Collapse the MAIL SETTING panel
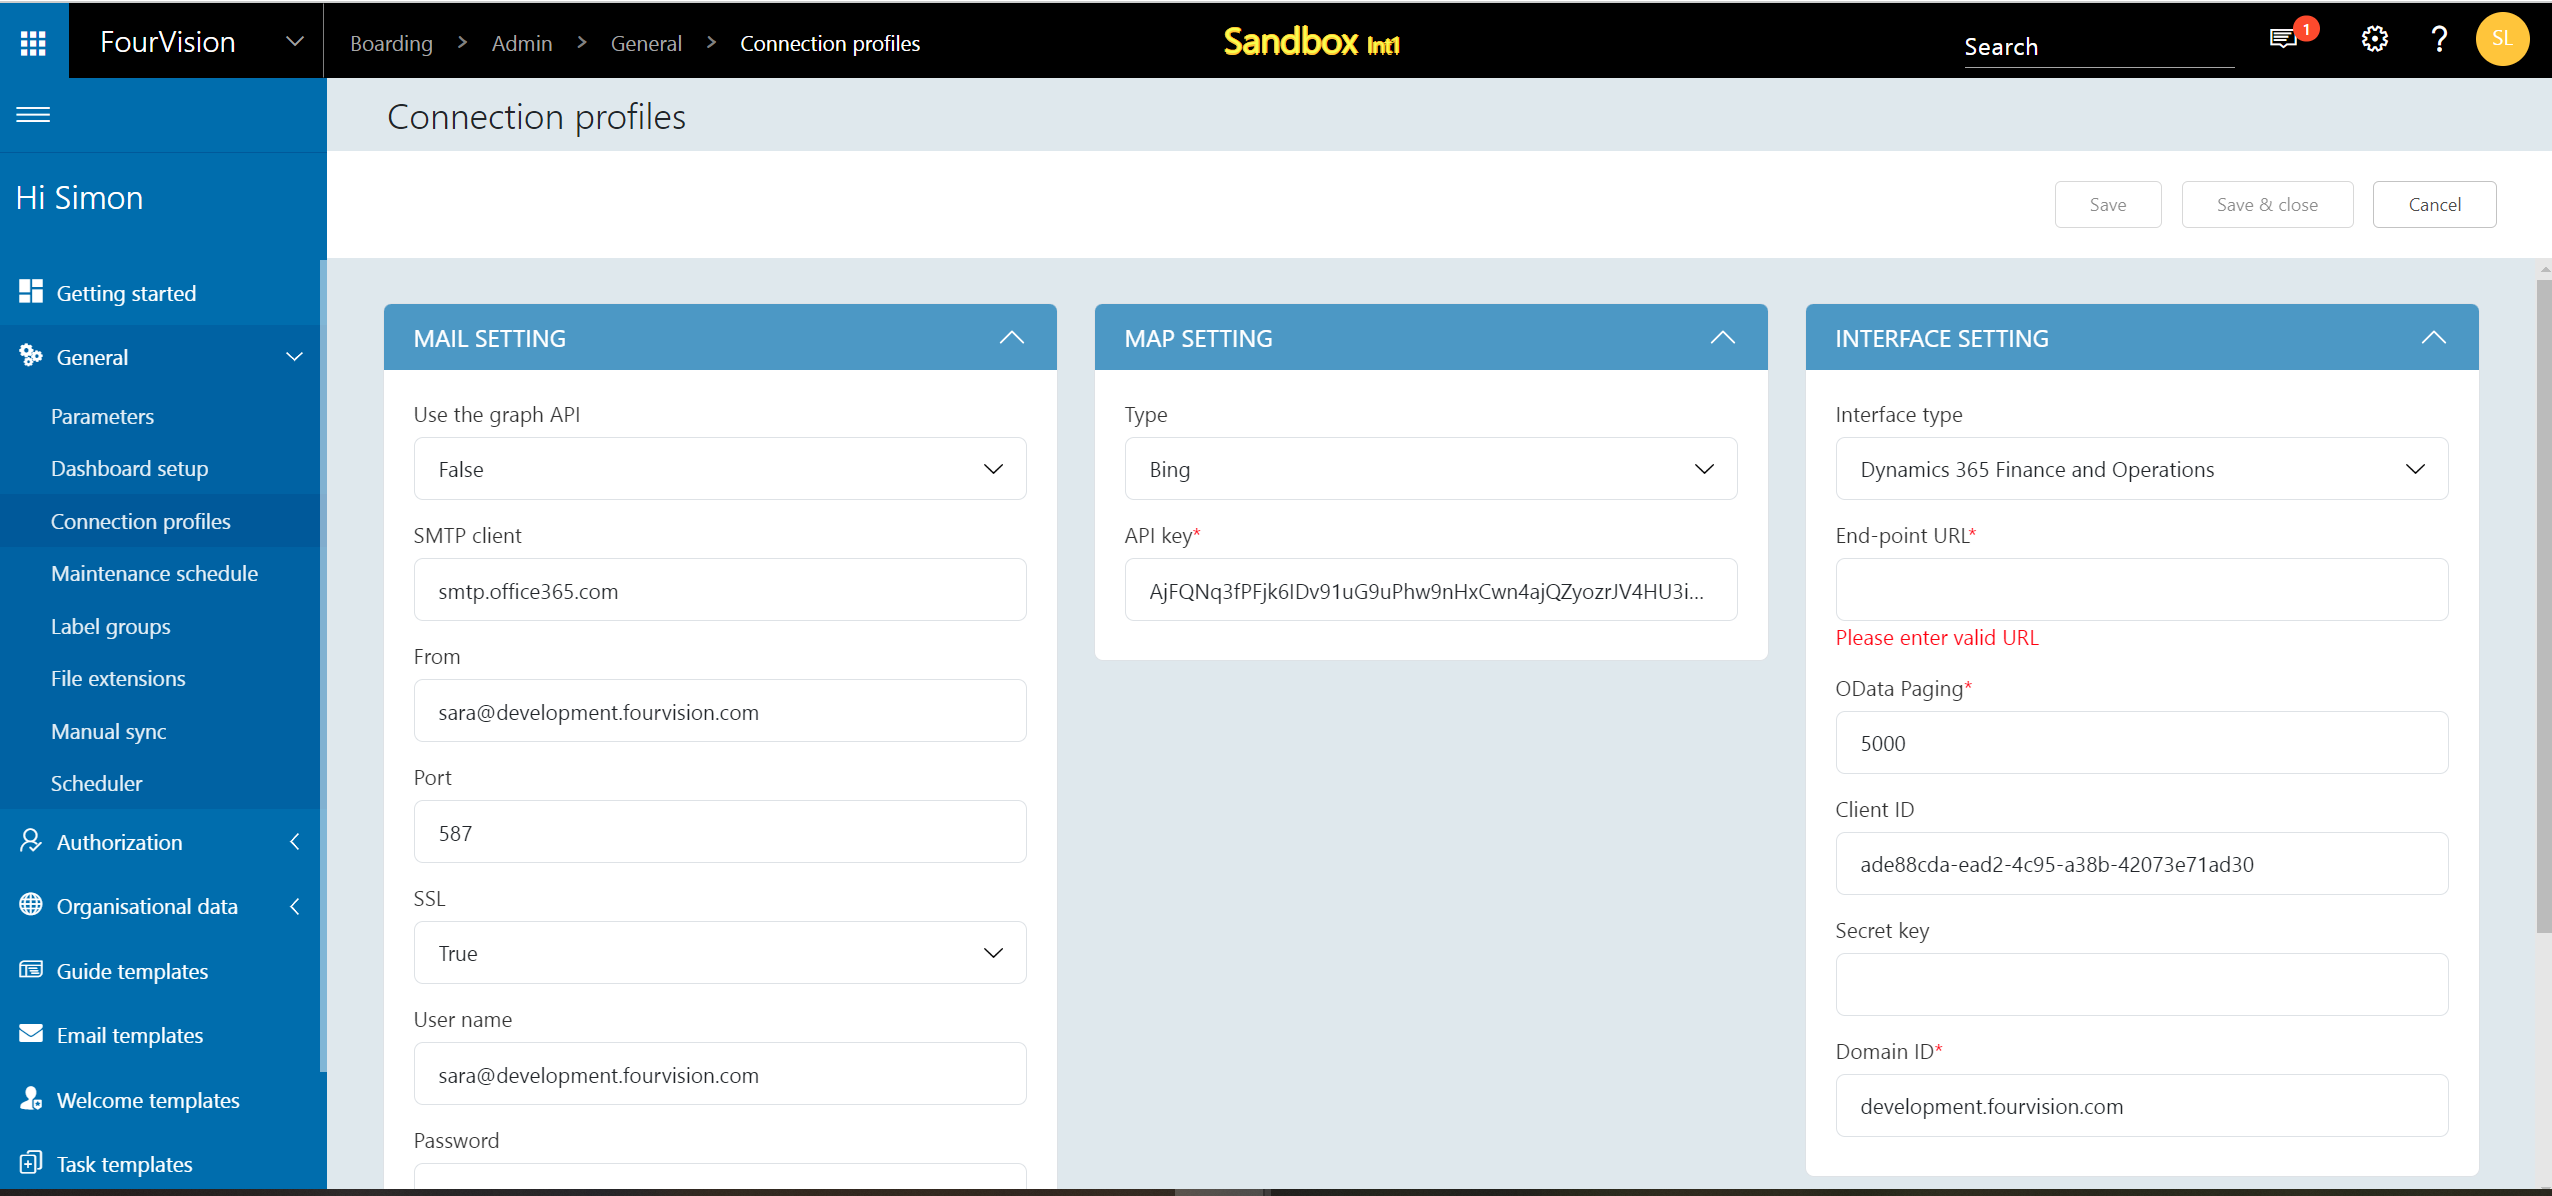 (x=1012, y=338)
